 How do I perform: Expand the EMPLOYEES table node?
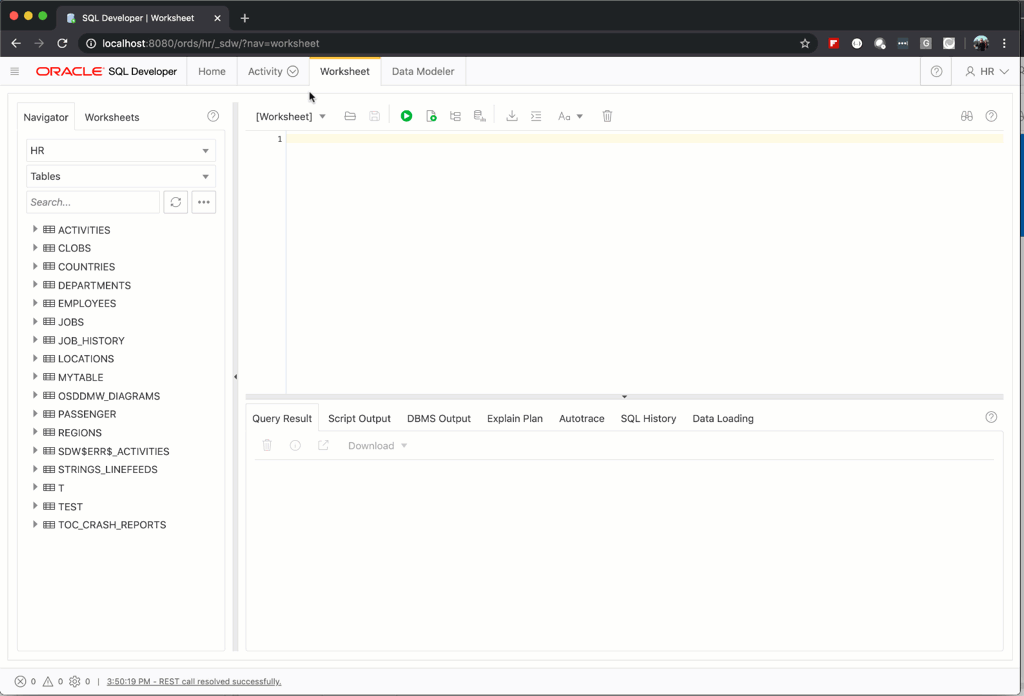click(x=36, y=303)
